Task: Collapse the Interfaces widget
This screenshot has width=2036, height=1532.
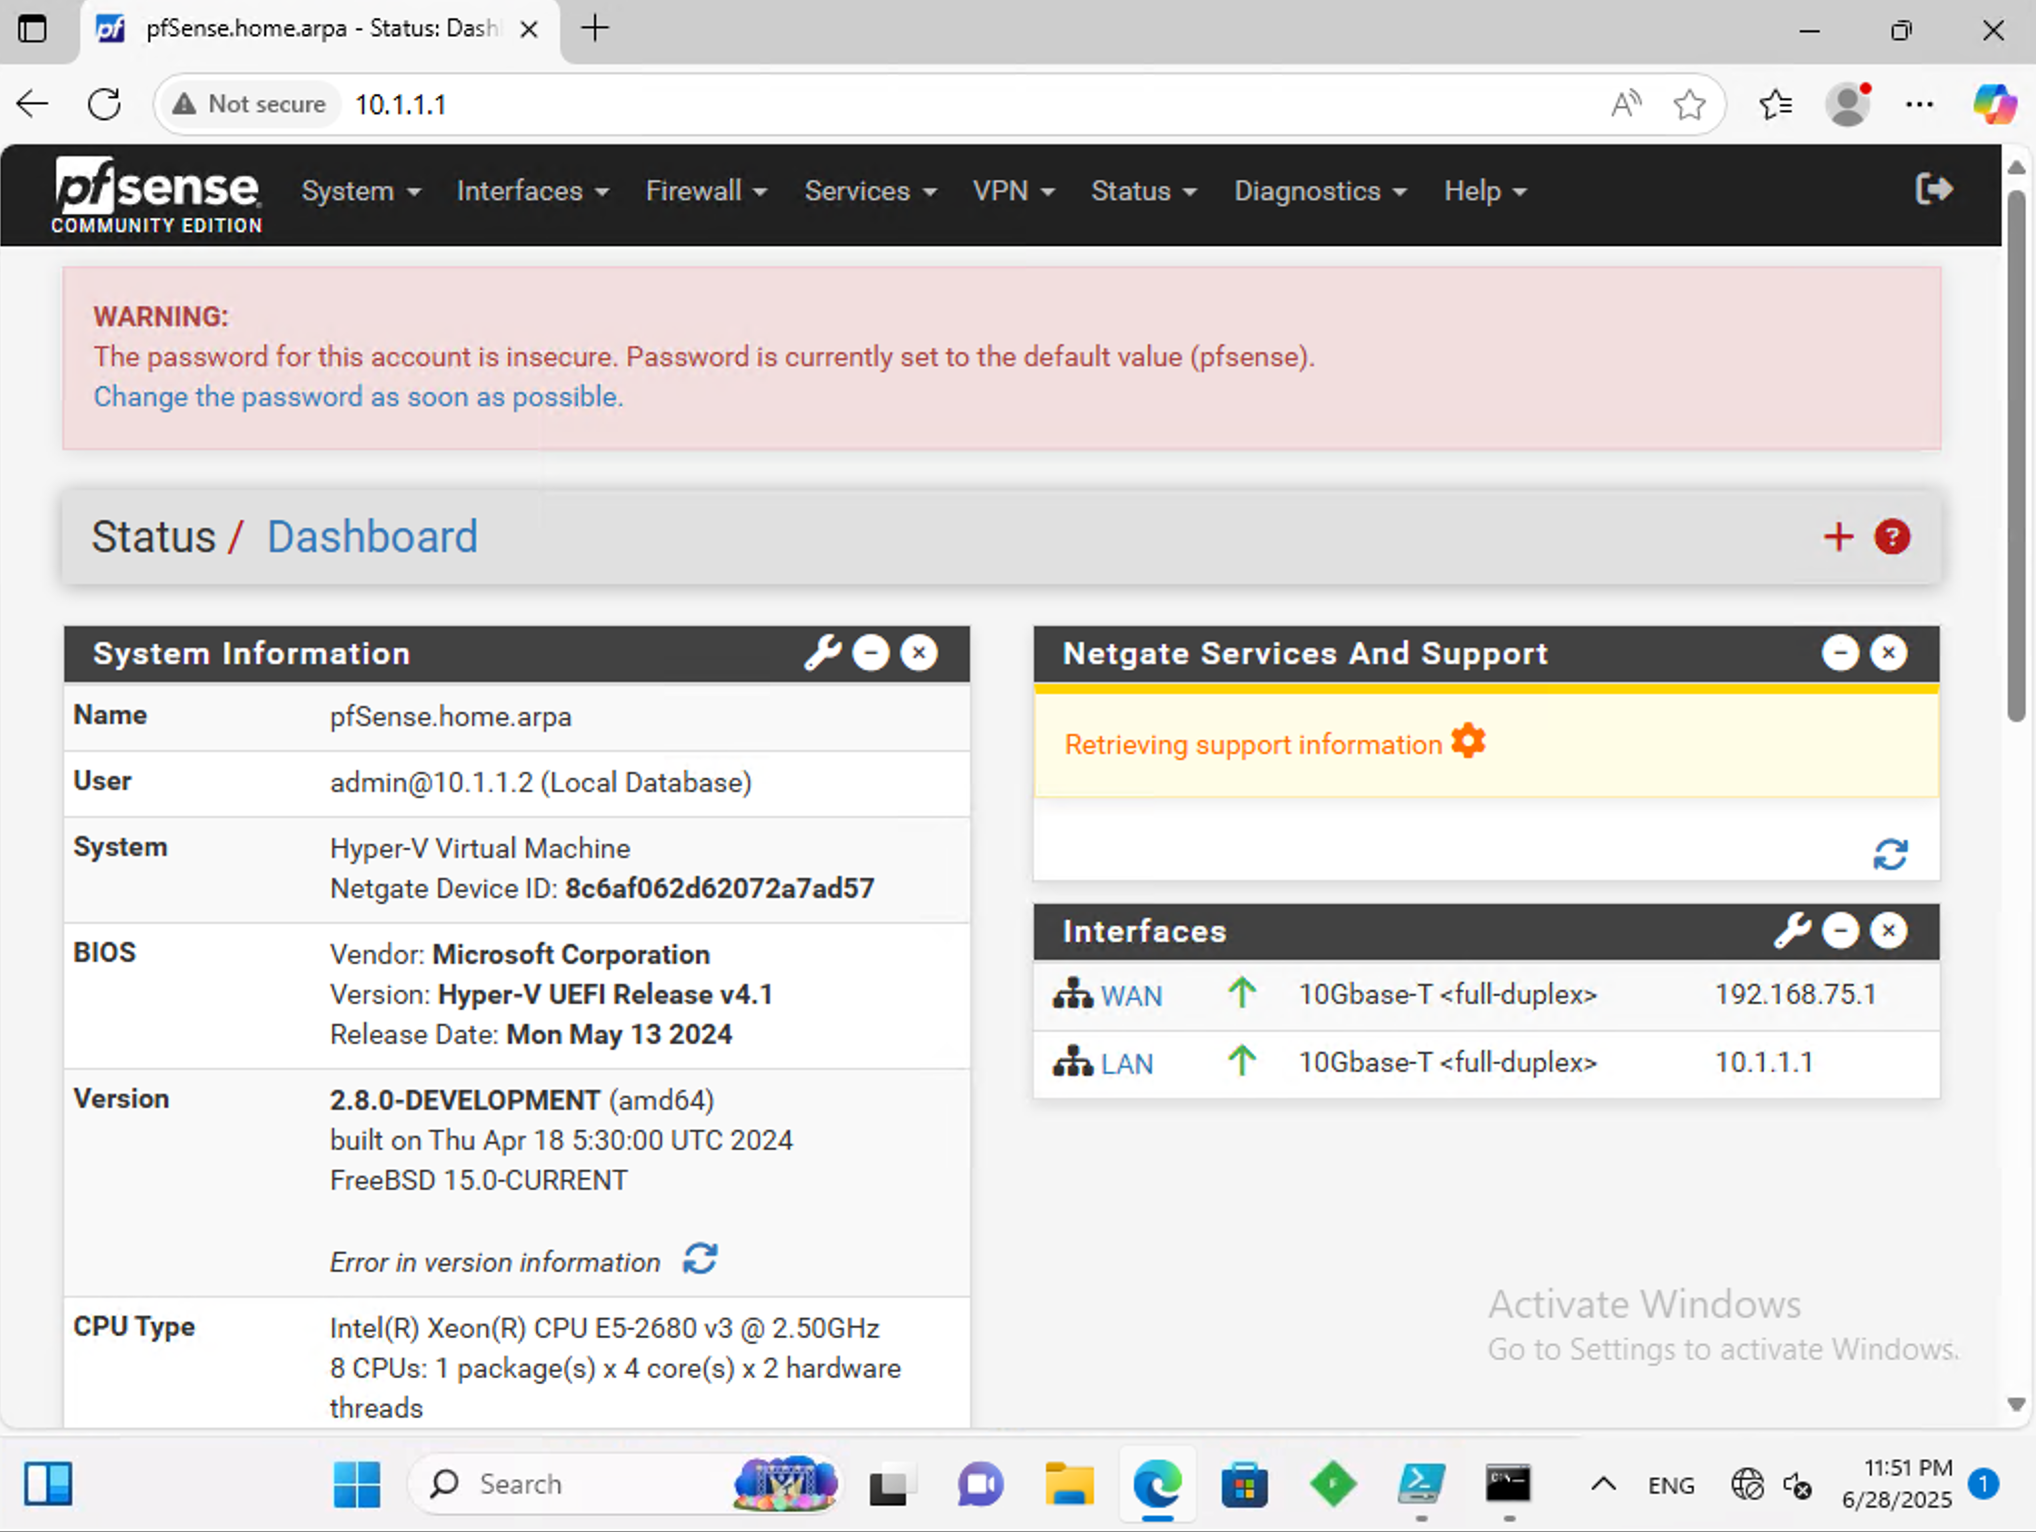Action: (1839, 931)
